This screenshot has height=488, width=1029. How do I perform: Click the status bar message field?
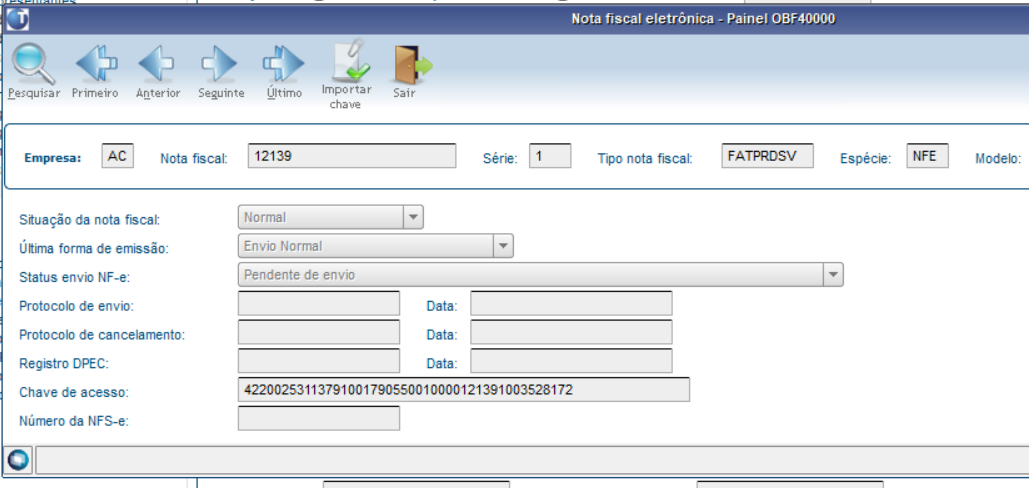pyautogui.click(x=532, y=460)
